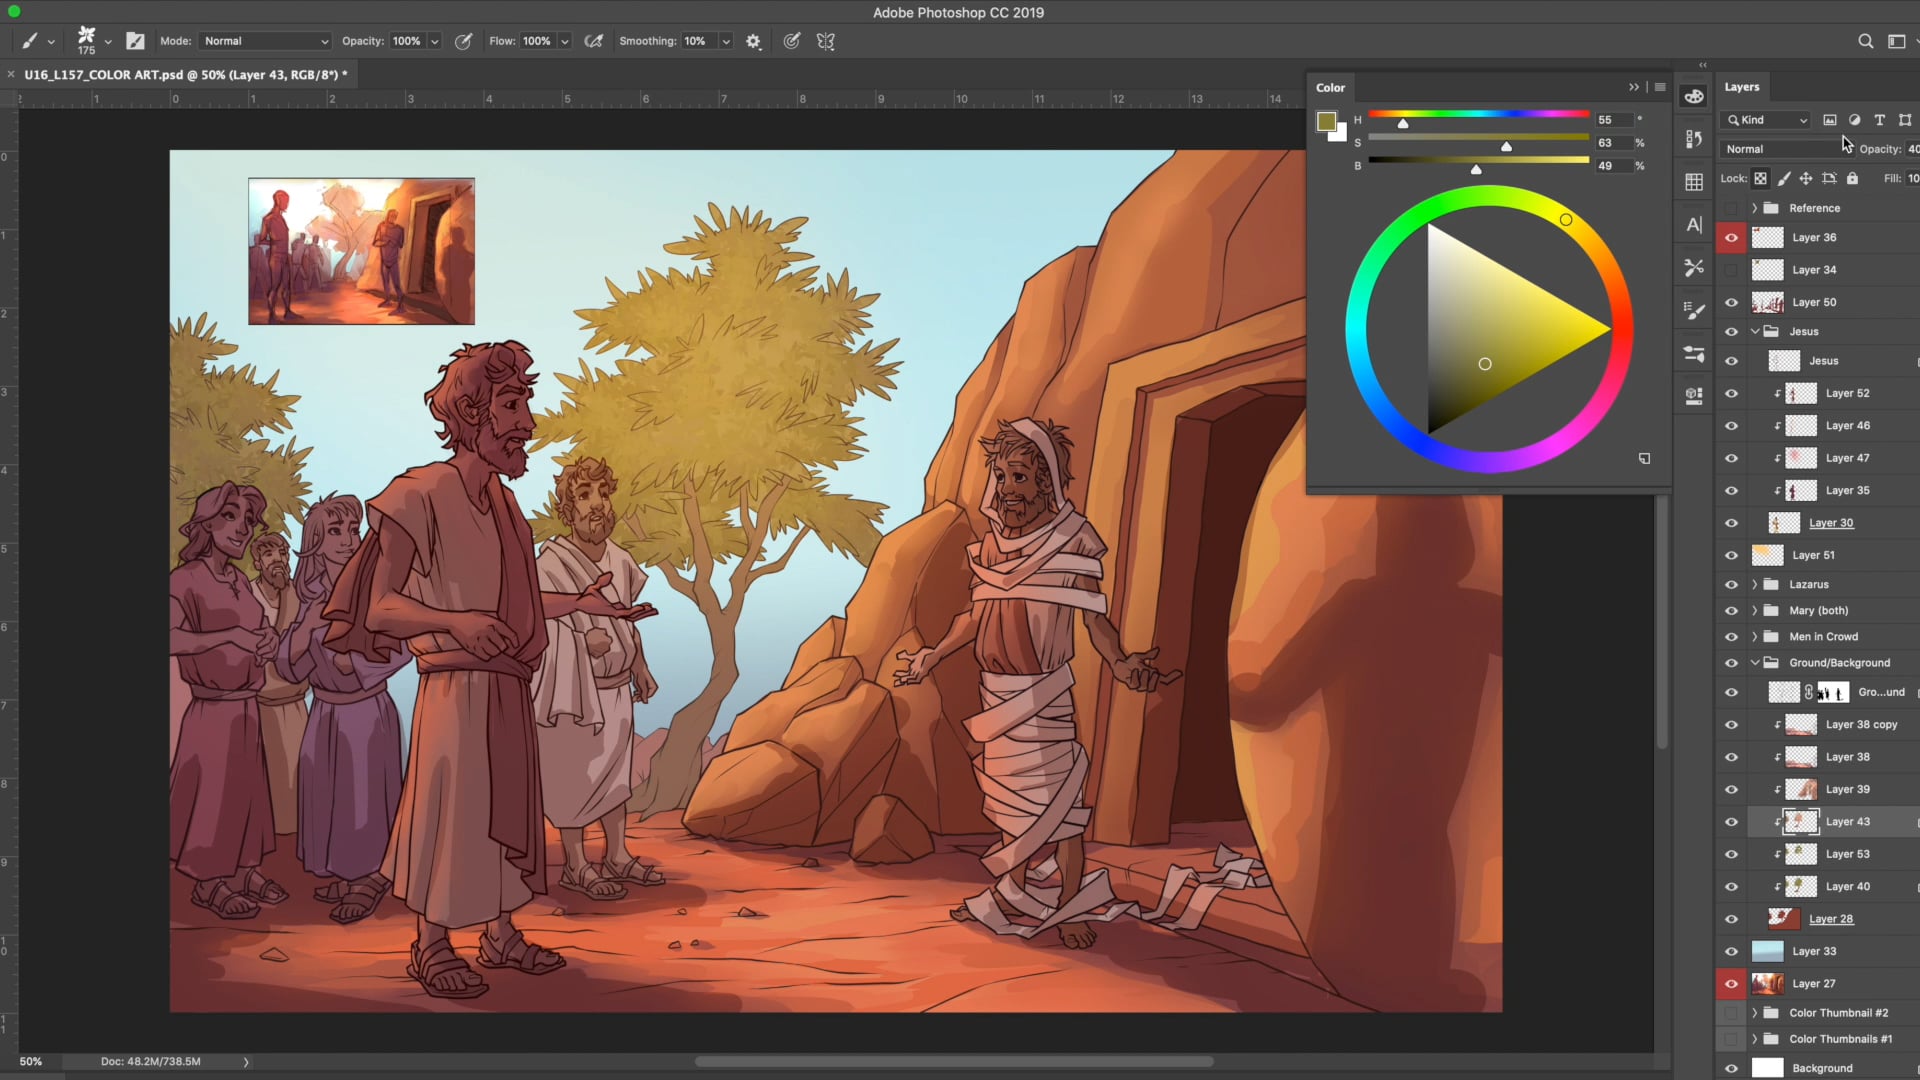
Task: Collapse the Ground/Background group
Action: point(1755,662)
